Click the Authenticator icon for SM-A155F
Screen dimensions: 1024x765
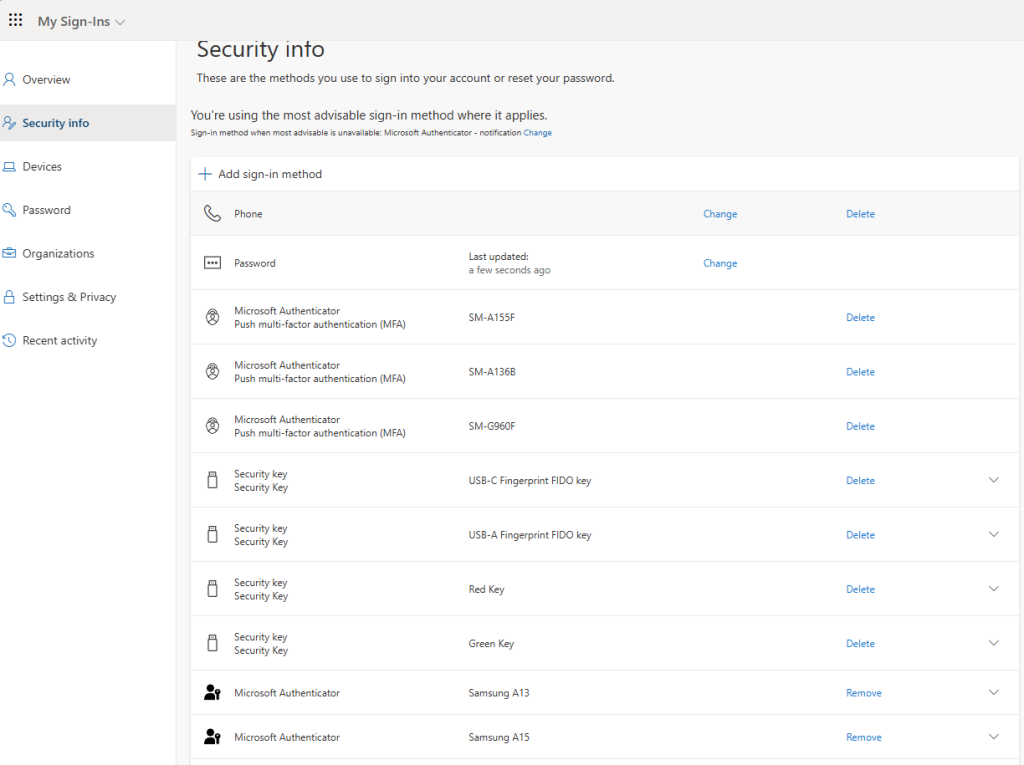[212, 317]
